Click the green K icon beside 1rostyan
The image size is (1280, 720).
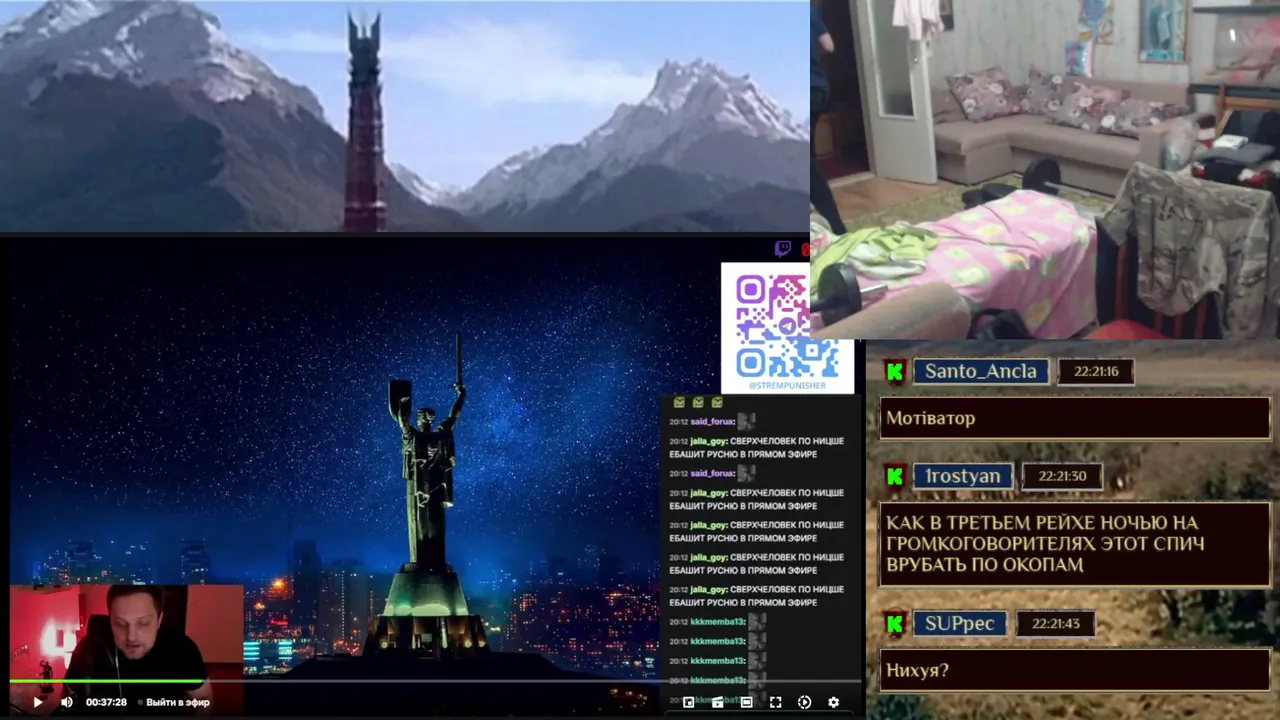[895, 476]
